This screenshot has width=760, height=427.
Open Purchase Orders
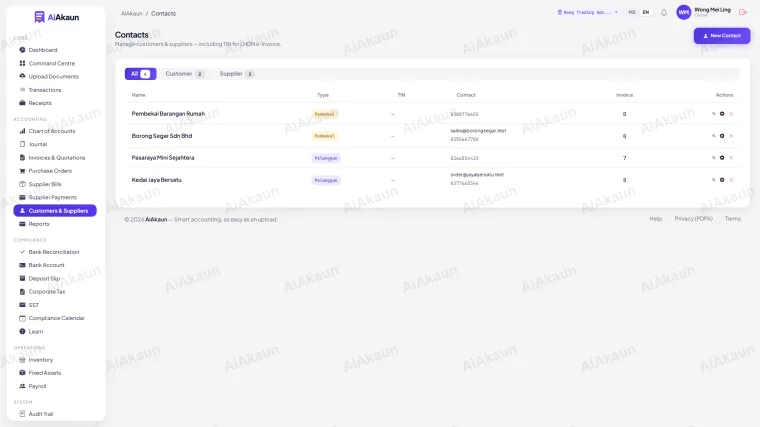pyautogui.click(x=50, y=171)
